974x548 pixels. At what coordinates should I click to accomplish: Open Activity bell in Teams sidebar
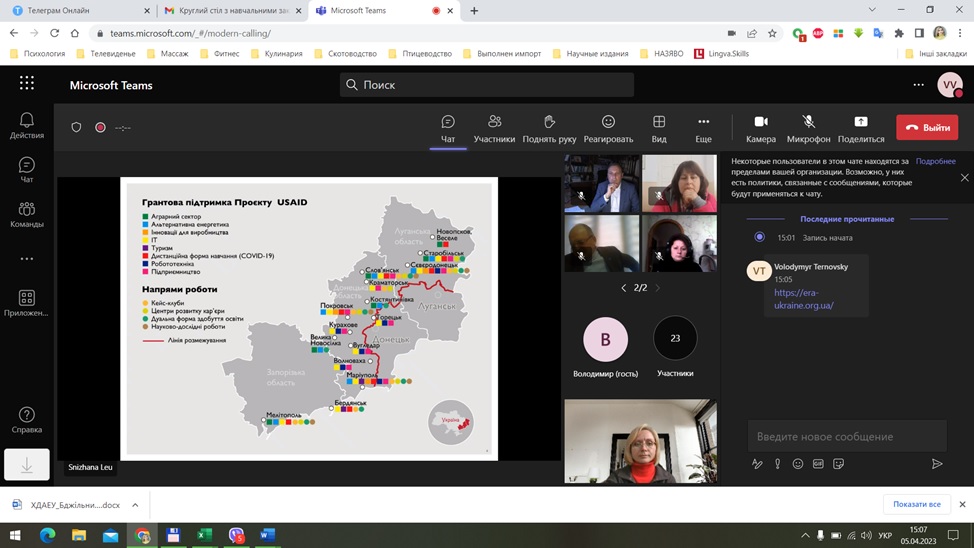pos(27,125)
